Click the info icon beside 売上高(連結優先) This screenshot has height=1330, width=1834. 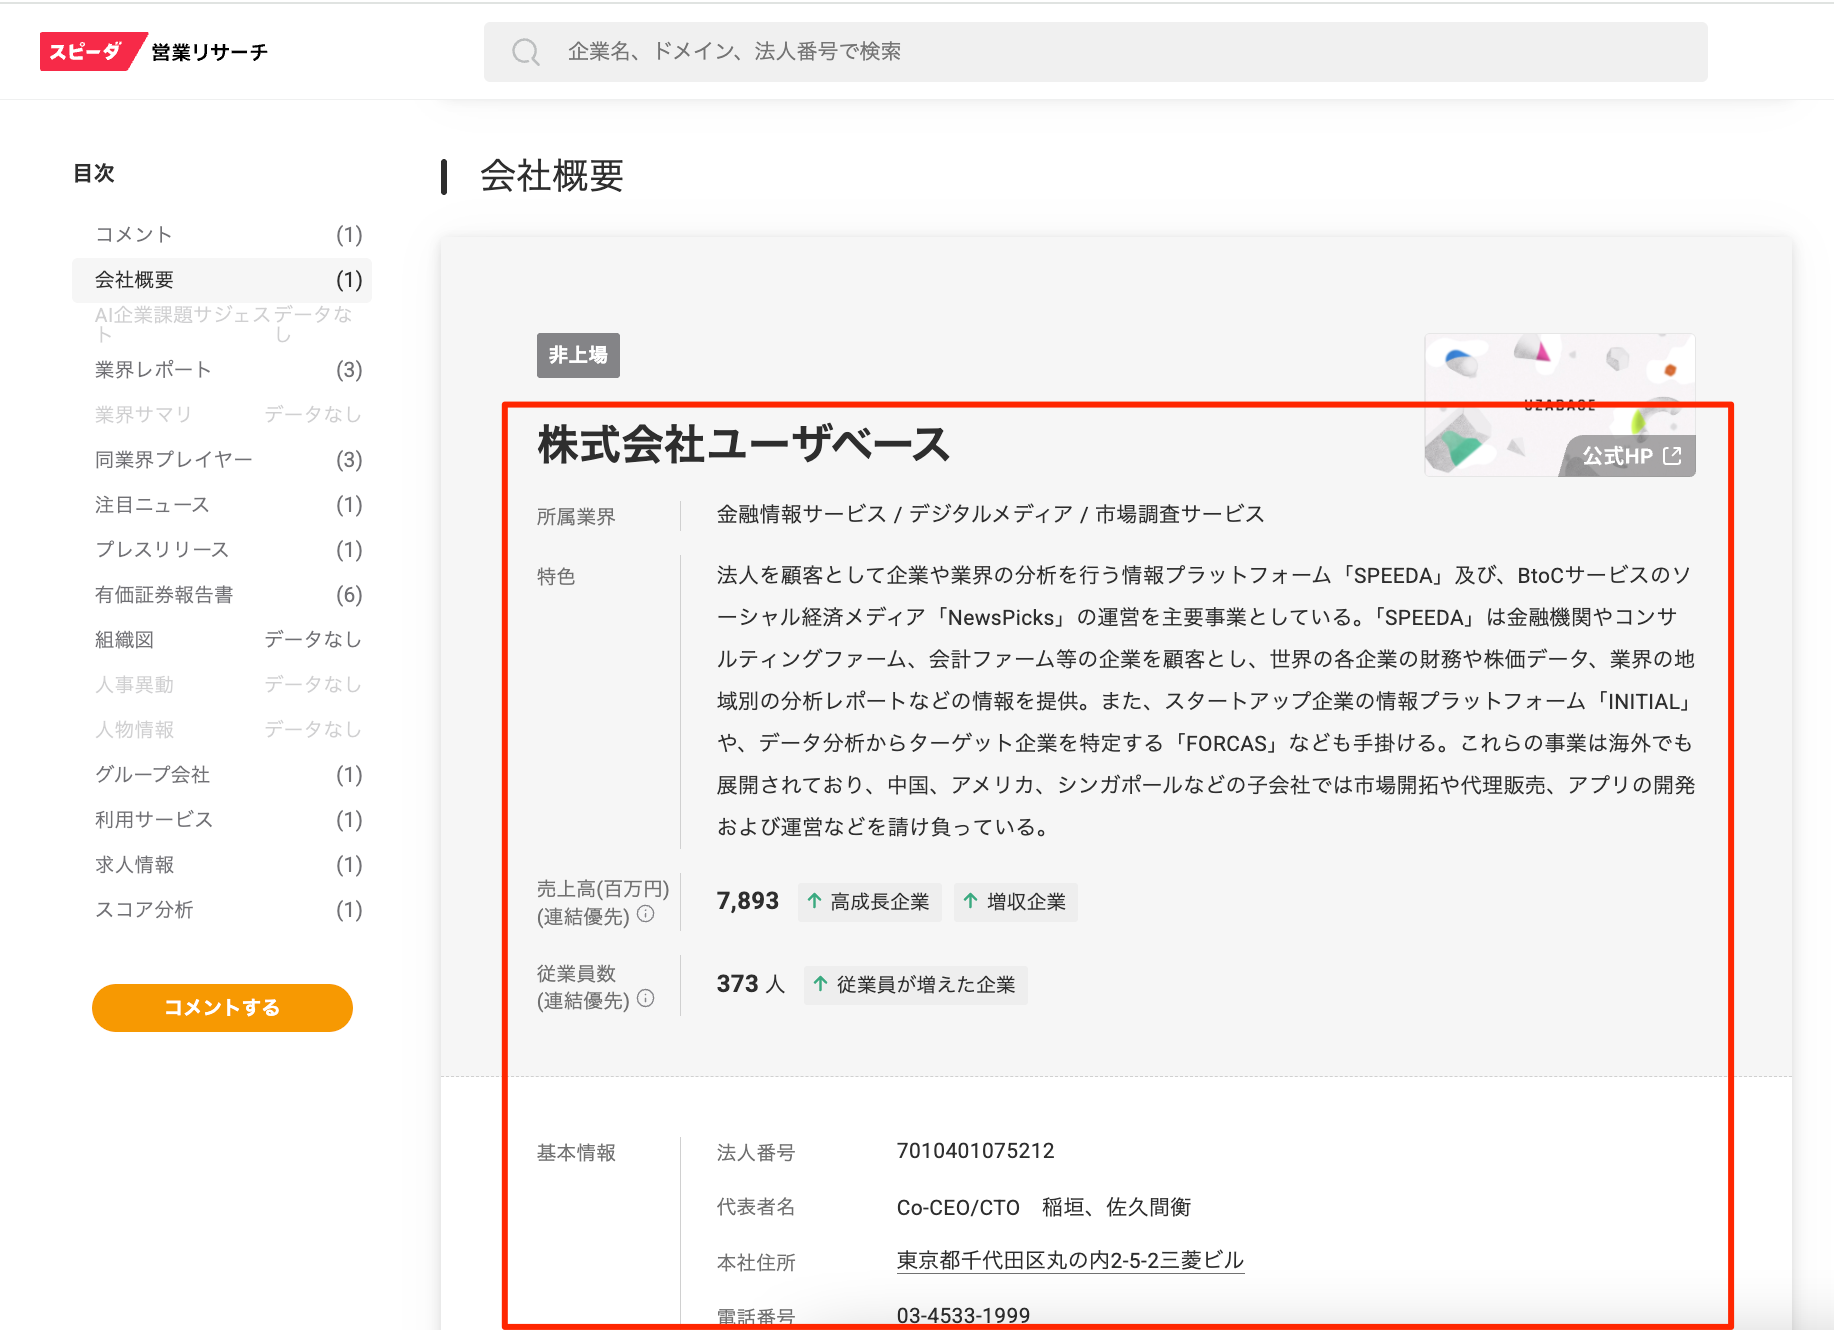(647, 913)
